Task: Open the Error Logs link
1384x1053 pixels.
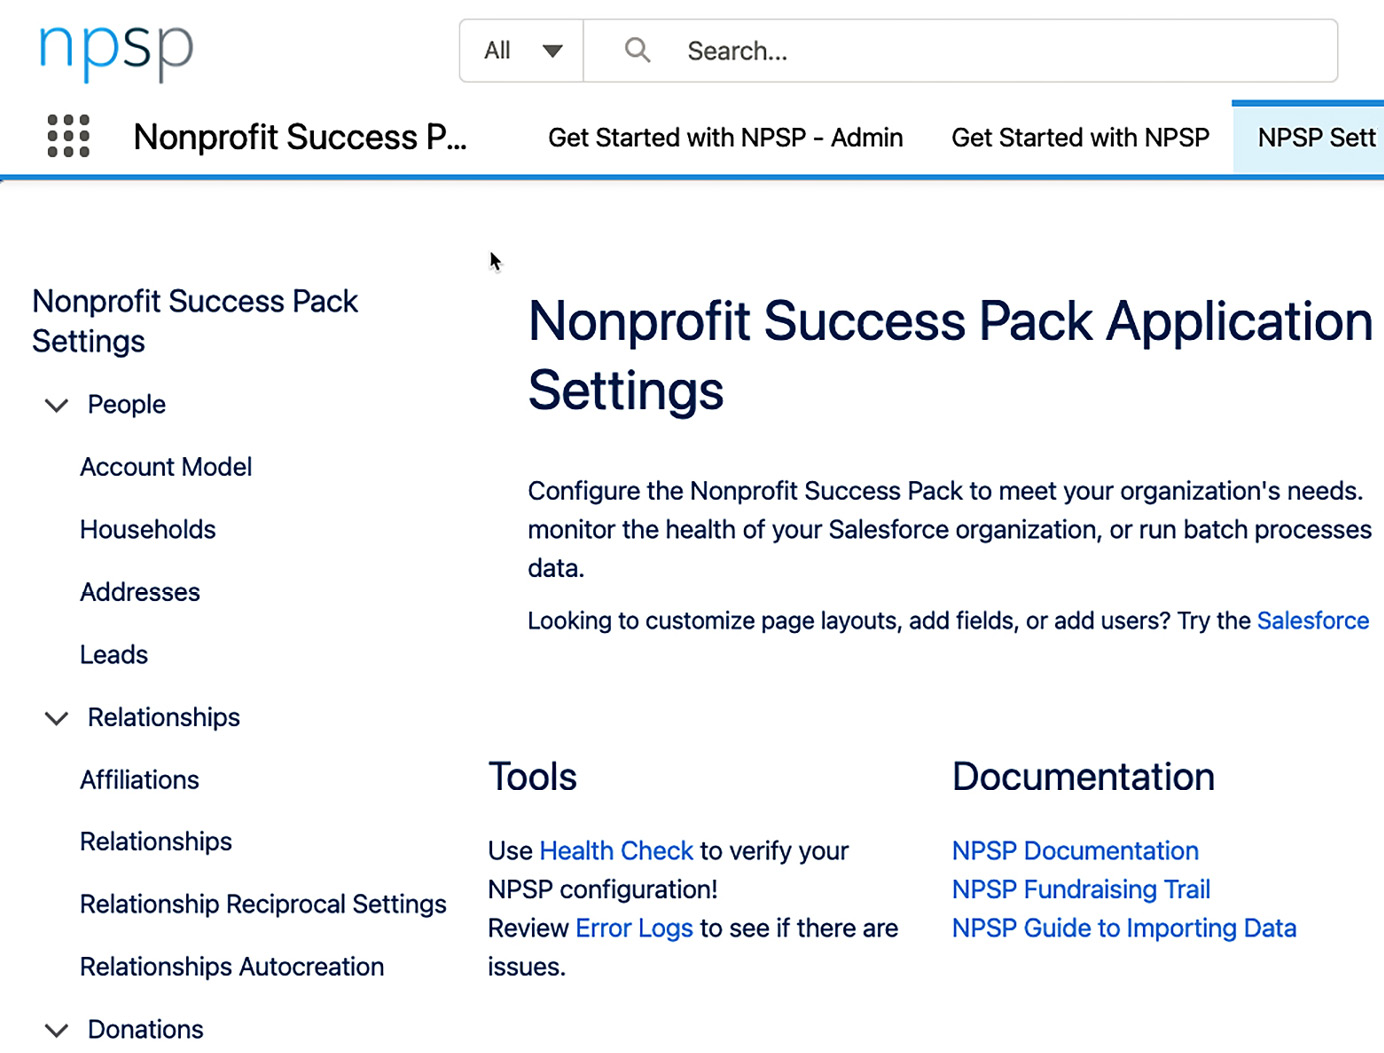Action: (x=634, y=928)
